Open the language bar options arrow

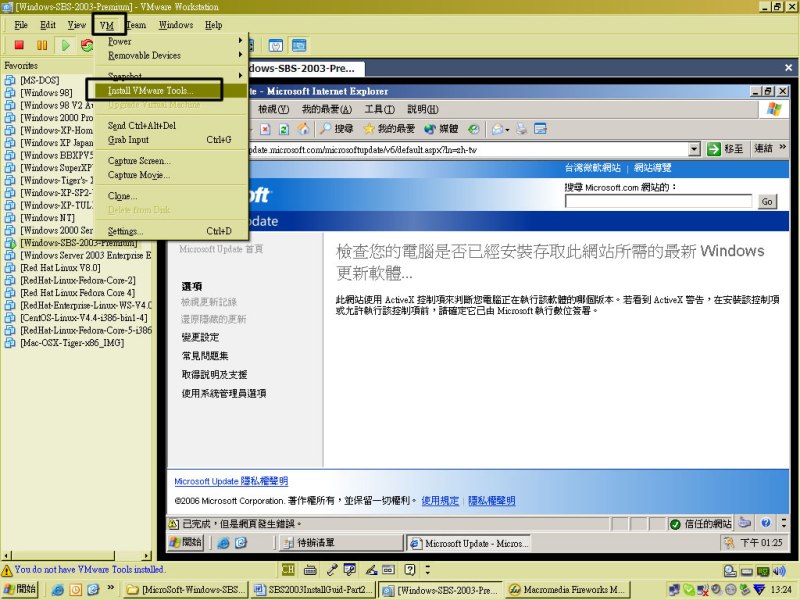pos(428,569)
